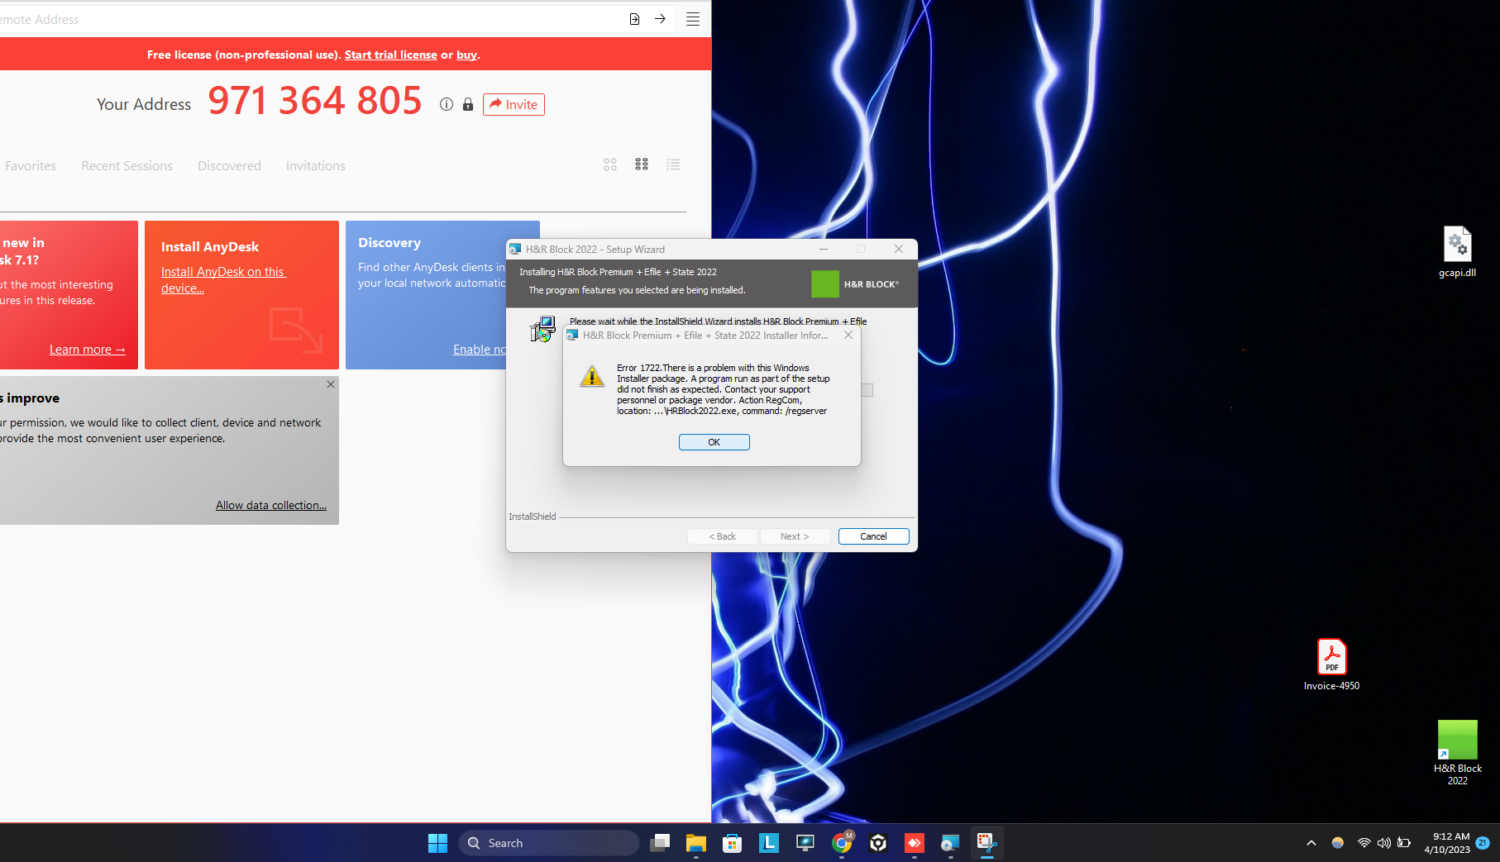Image resolution: width=1500 pixels, height=862 pixels.
Task: Click the connect arrow in address bar
Action: click(x=660, y=19)
